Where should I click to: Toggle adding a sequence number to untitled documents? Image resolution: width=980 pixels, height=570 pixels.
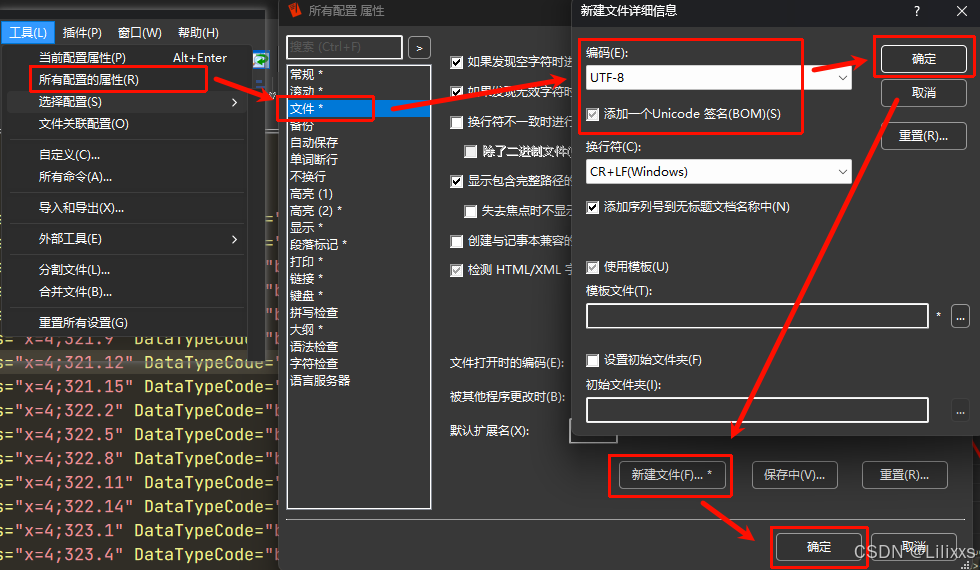pyautogui.click(x=592, y=208)
